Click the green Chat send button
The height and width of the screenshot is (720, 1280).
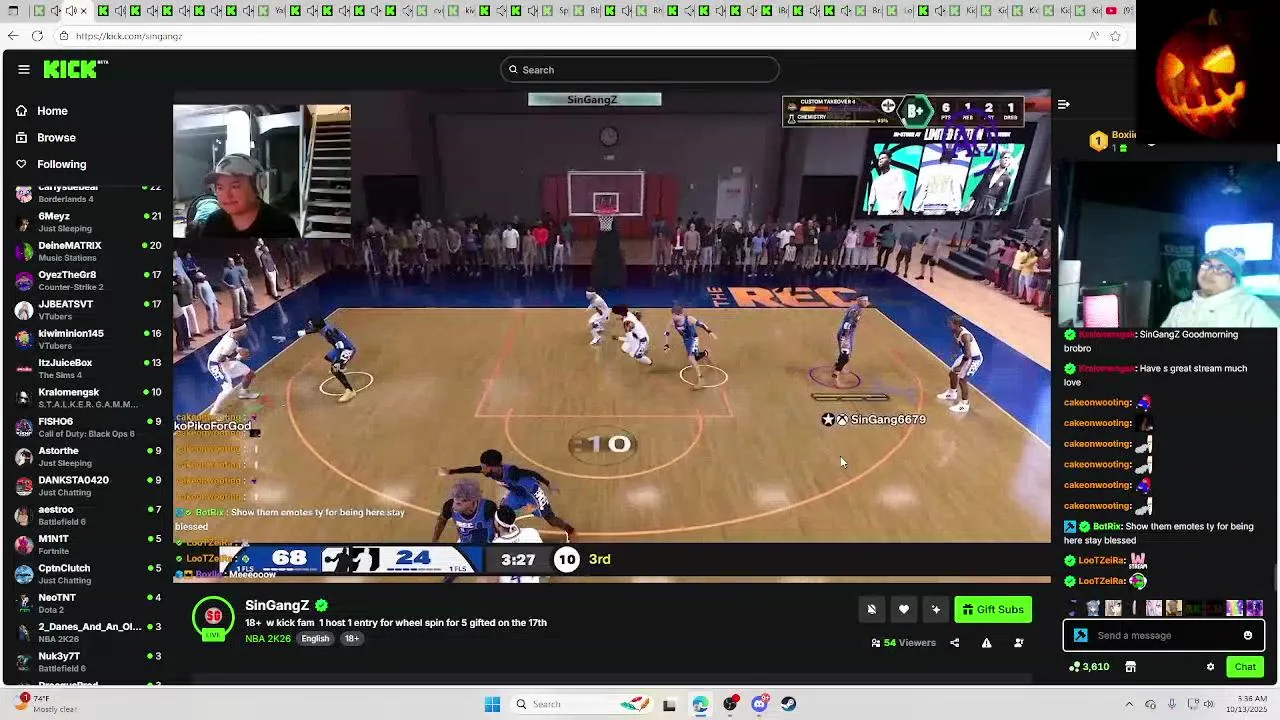point(1245,667)
